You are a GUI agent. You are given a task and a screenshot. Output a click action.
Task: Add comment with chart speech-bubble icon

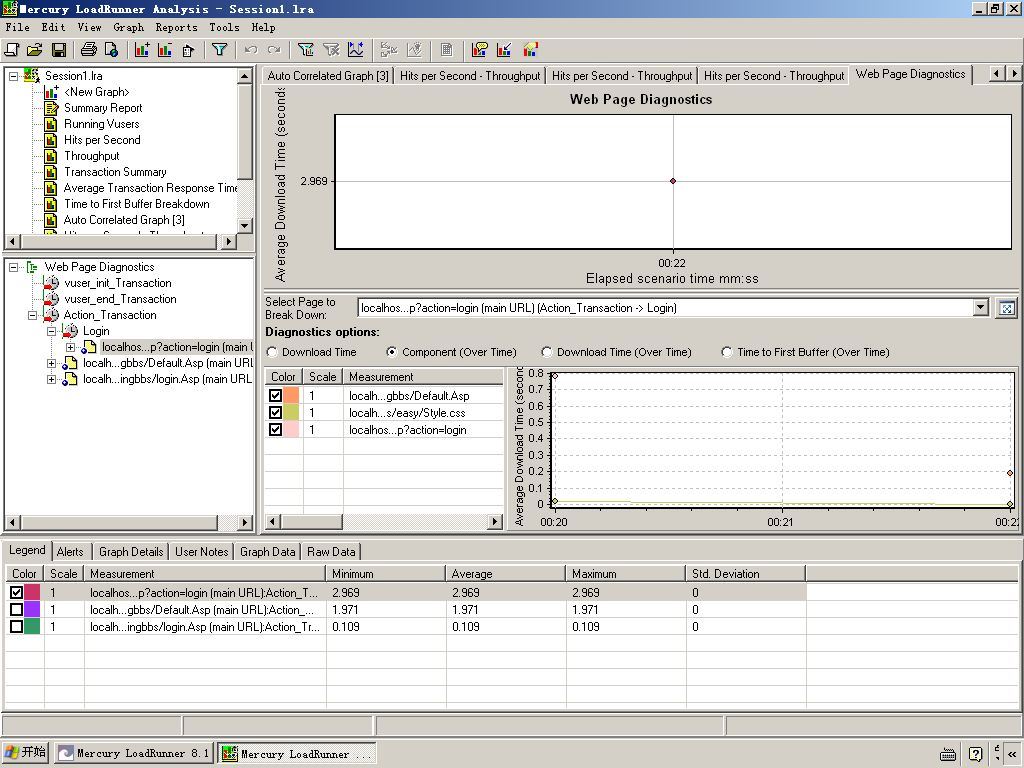point(480,50)
